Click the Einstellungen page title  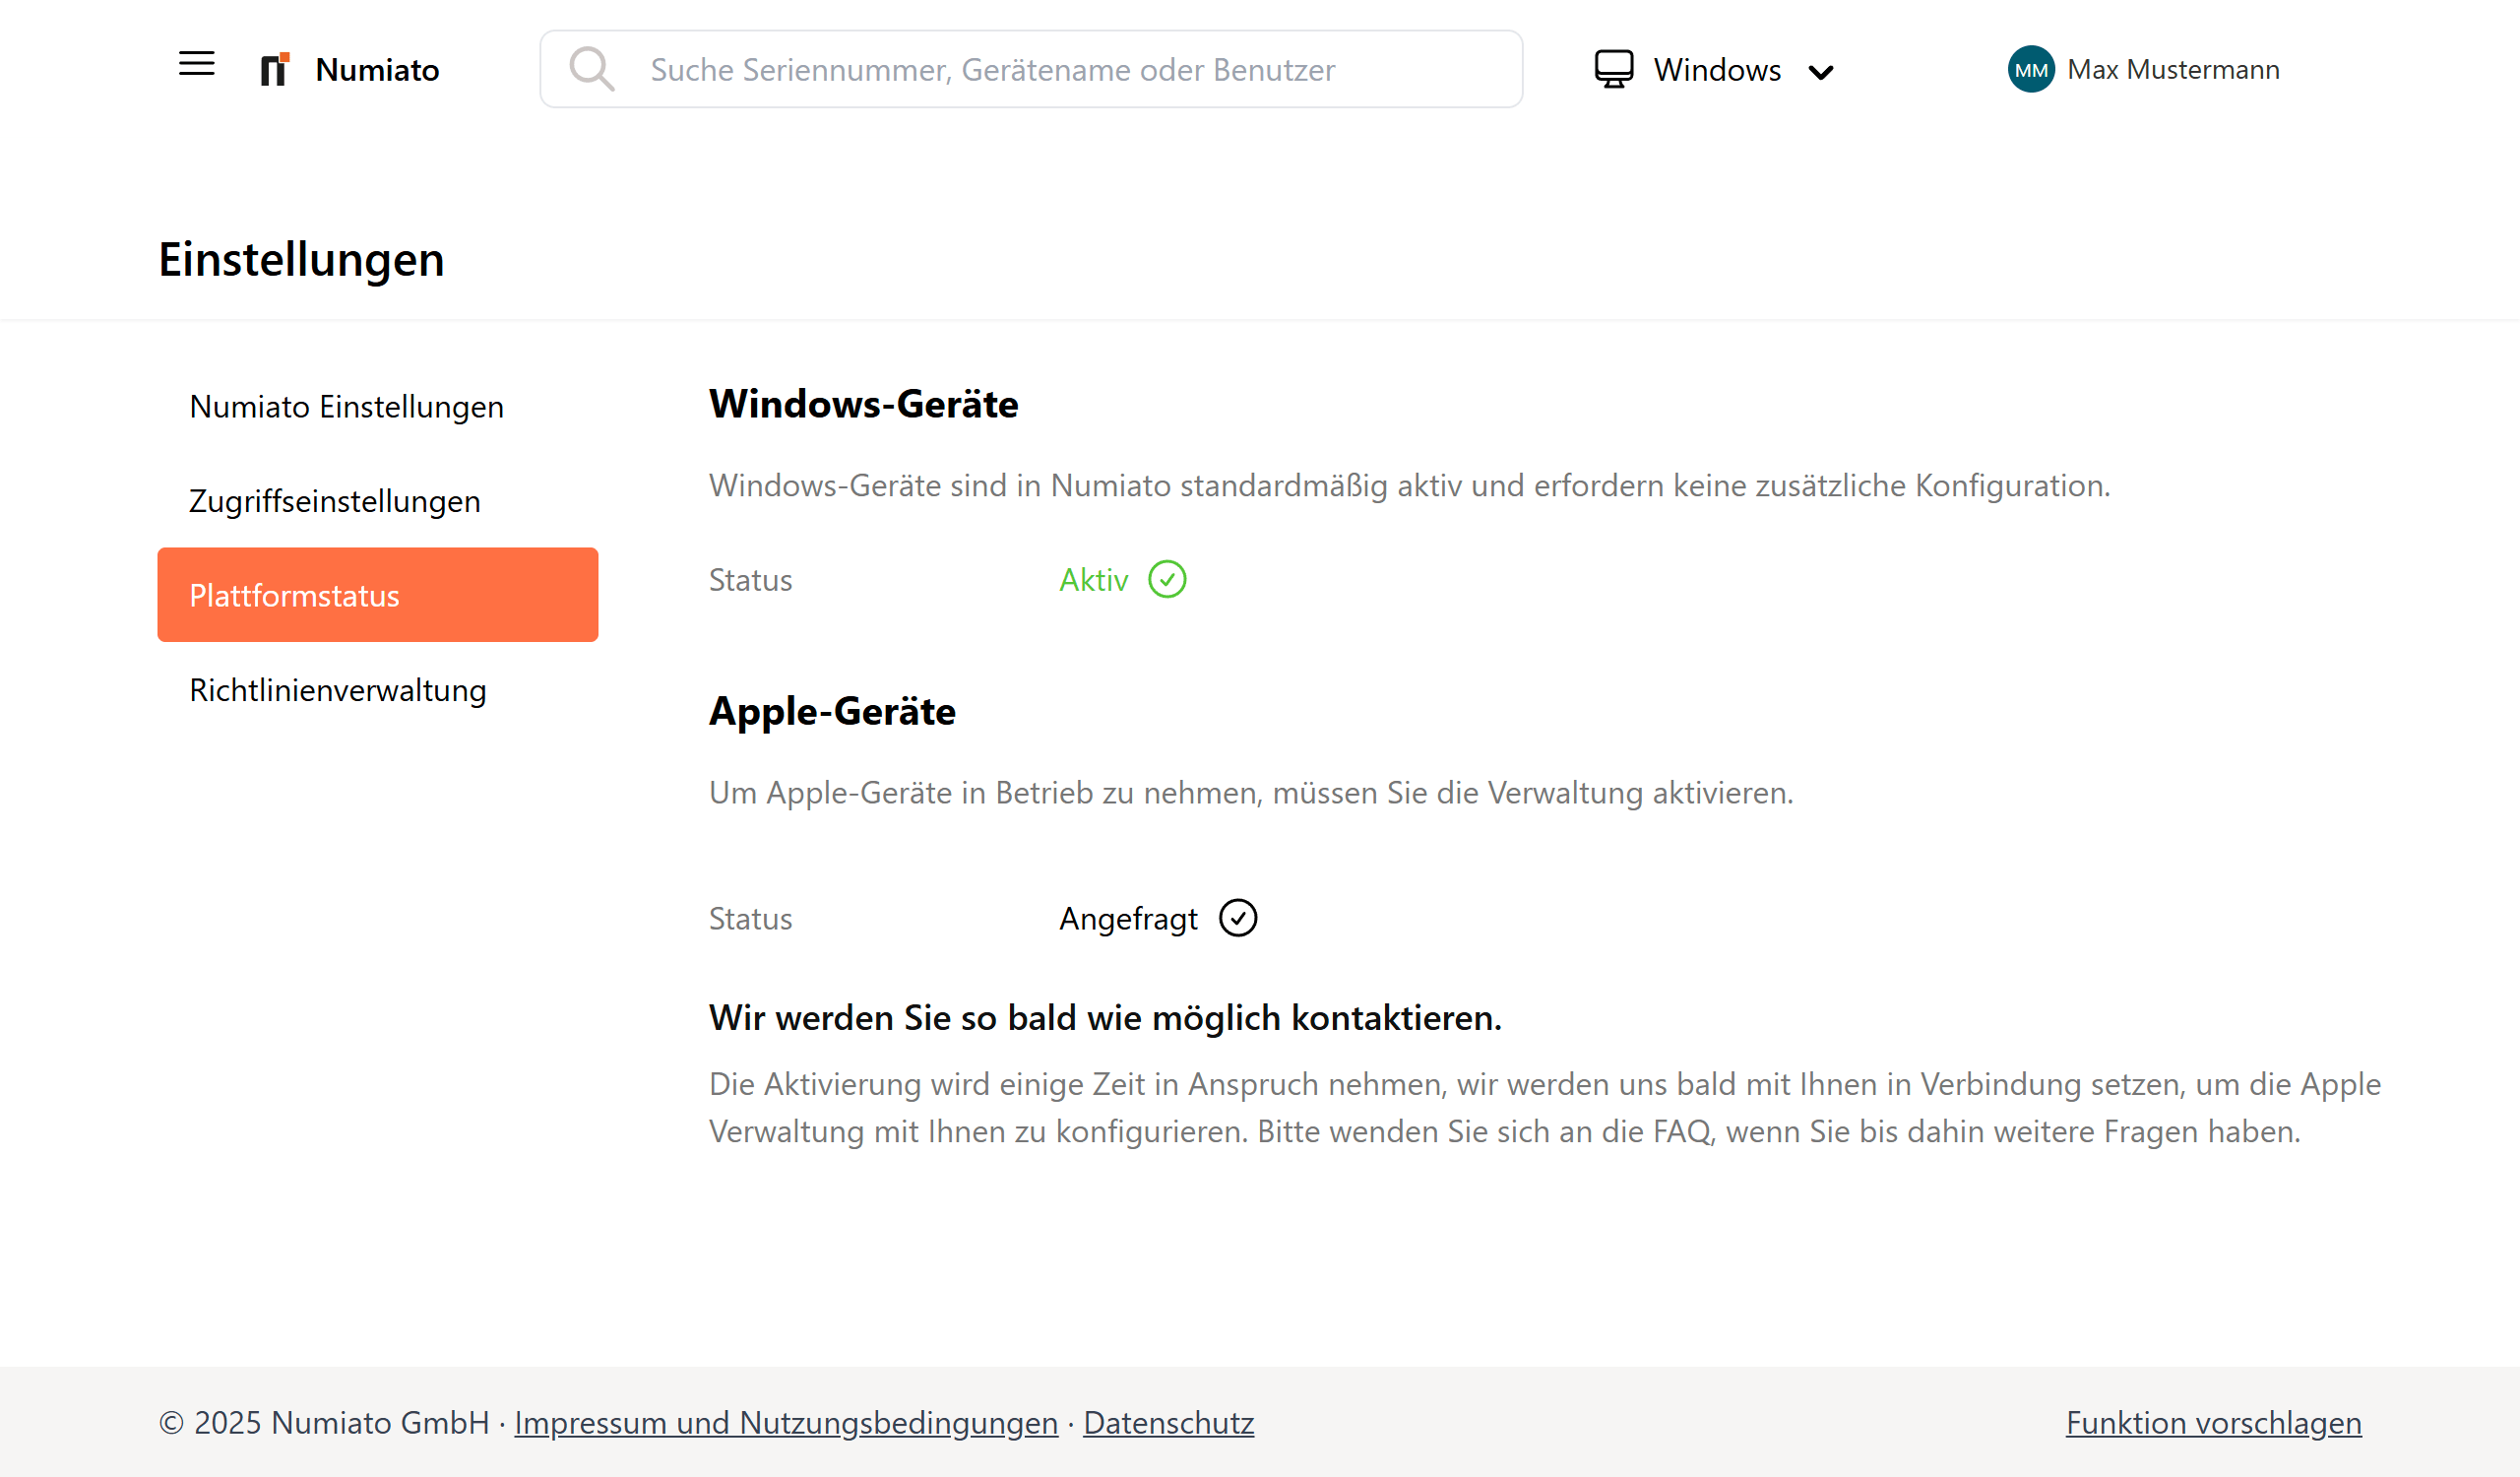click(301, 259)
